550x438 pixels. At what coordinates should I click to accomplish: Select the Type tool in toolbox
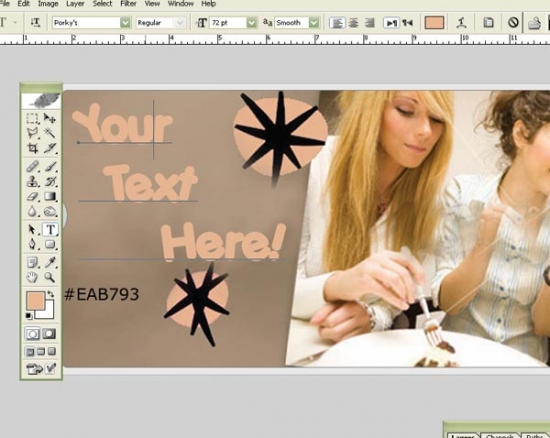point(50,229)
